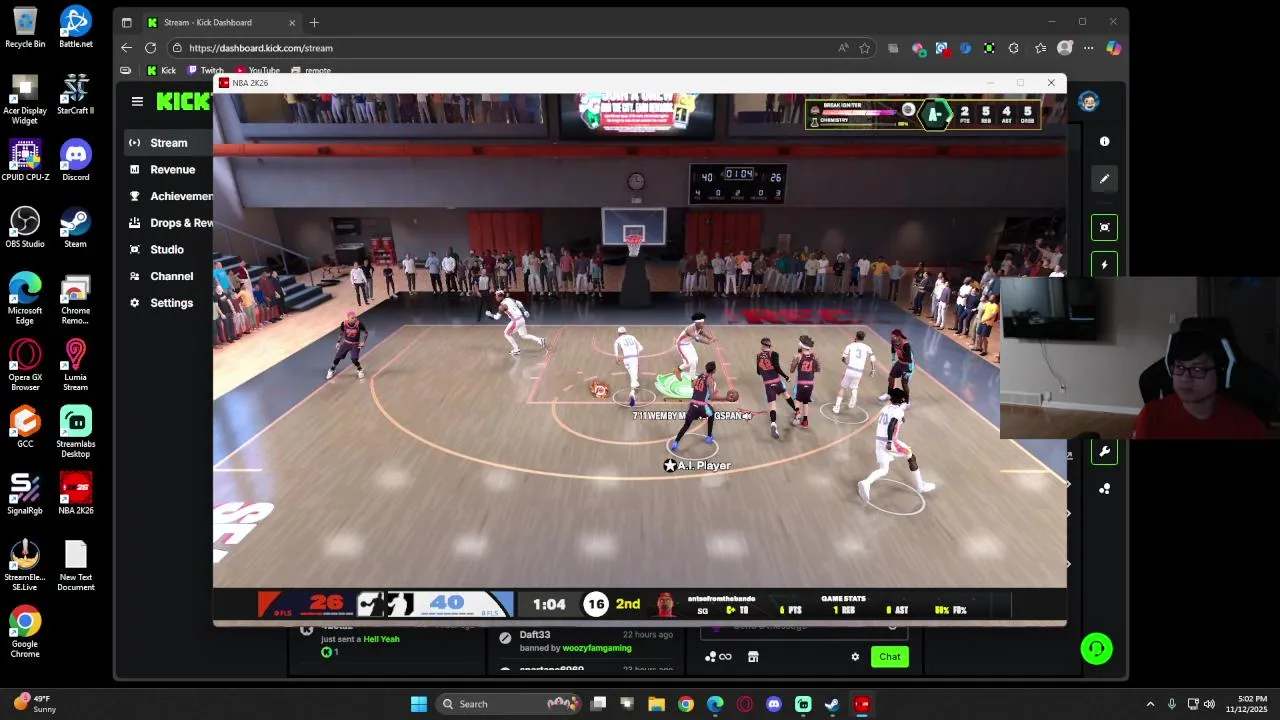This screenshot has width=1280, height=720.
Task: Show hidden system tray icons
Action: (x=1150, y=704)
